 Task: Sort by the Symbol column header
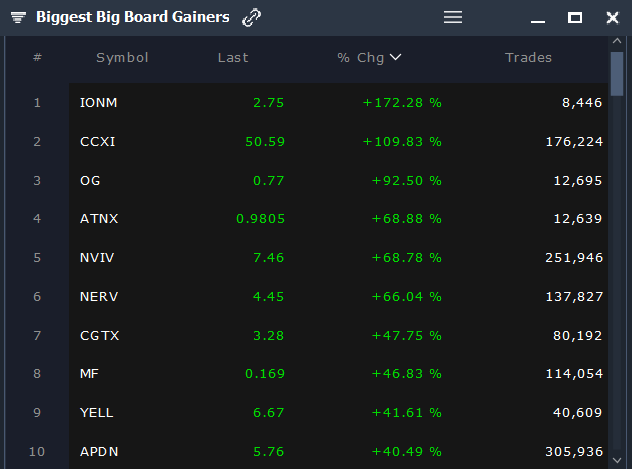click(x=122, y=58)
